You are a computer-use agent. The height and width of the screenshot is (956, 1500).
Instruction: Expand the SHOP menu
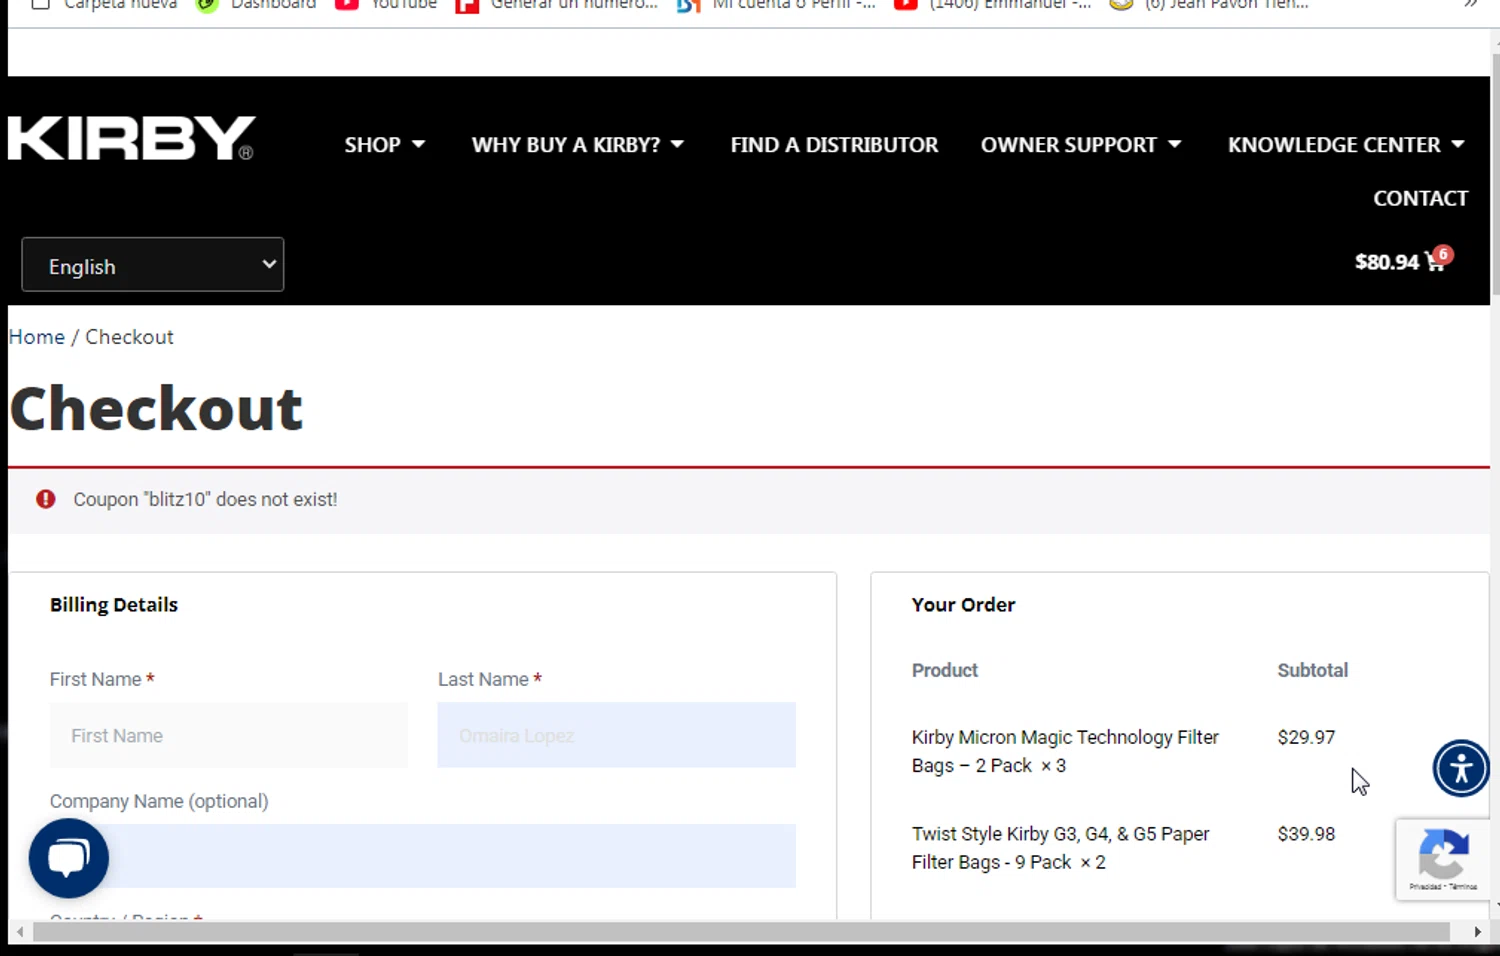tap(385, 145)
